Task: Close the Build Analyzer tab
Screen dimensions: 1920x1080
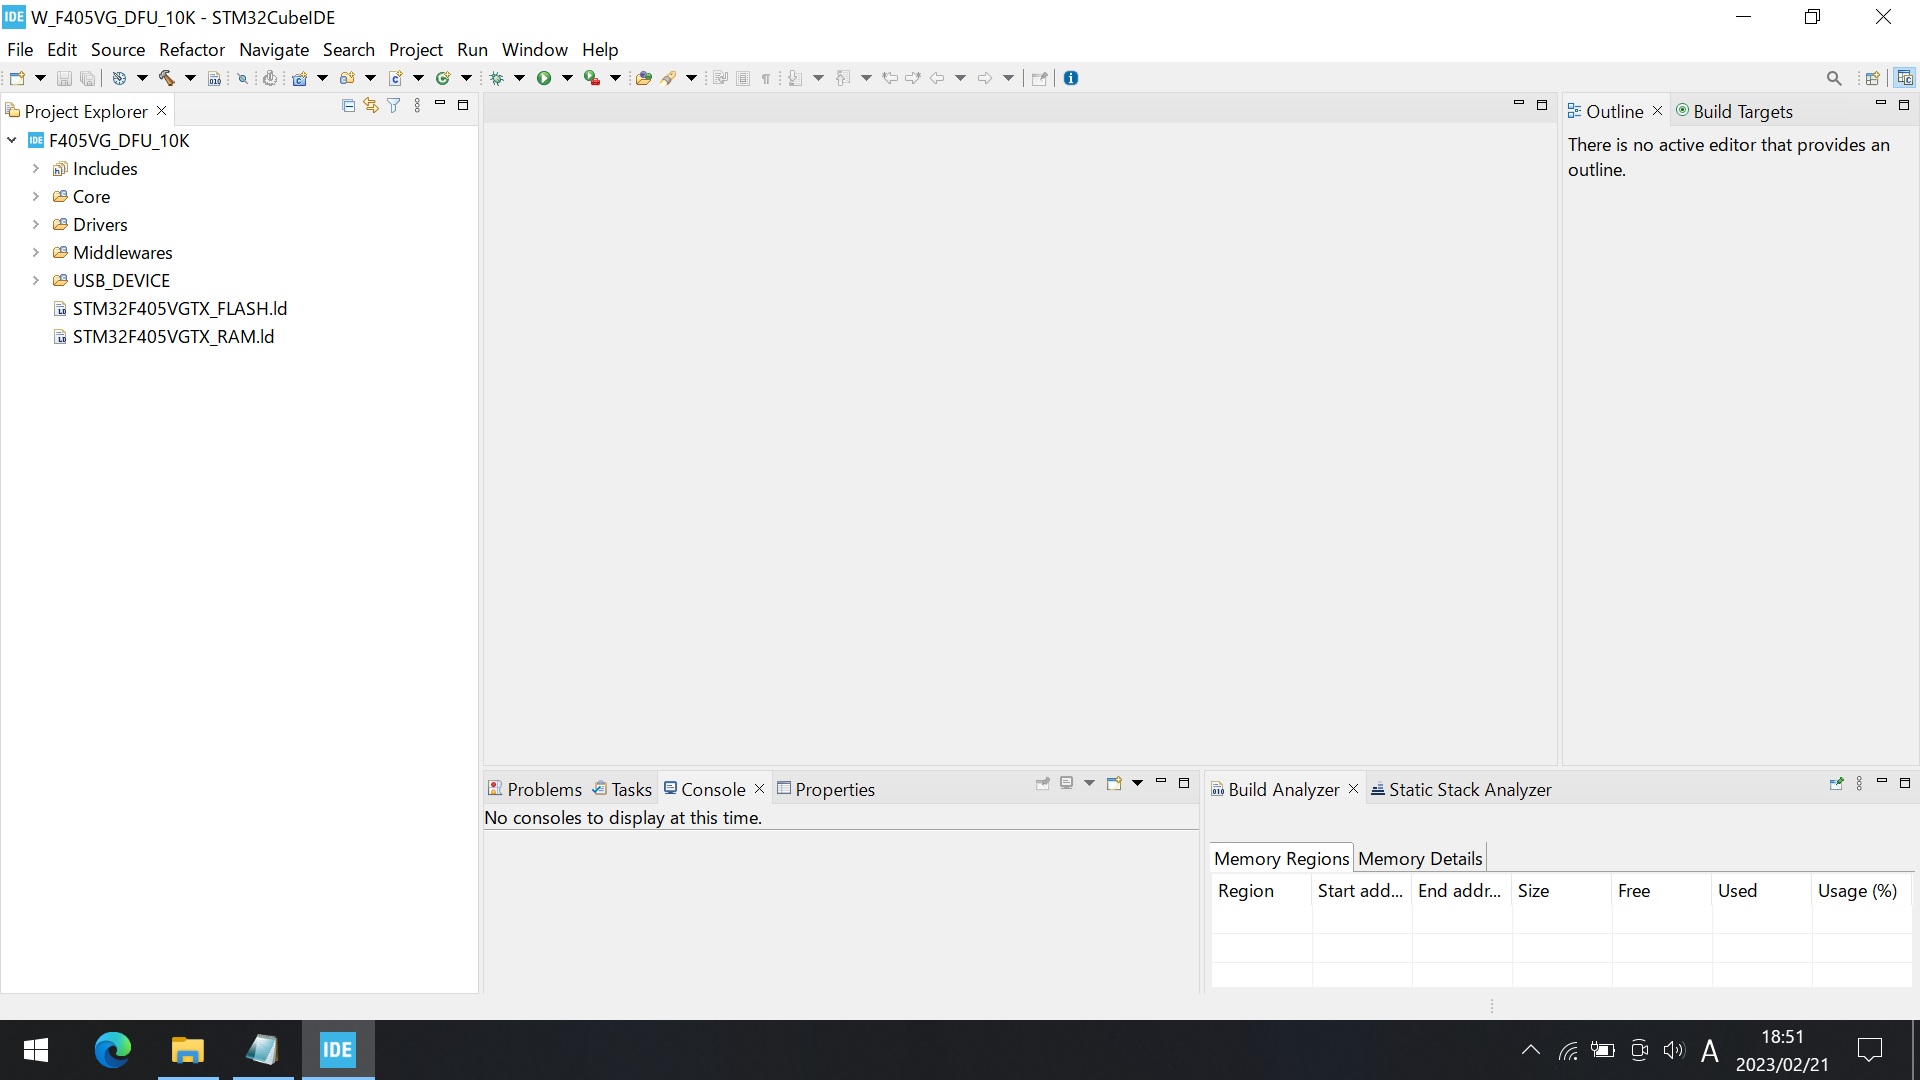Action: tap(1353, 789)
